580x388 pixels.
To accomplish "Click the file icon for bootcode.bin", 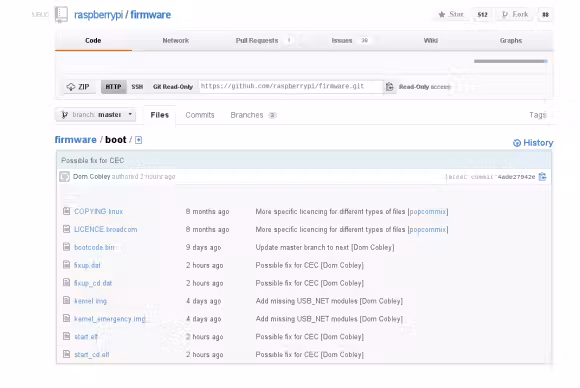I will [66, 247].
